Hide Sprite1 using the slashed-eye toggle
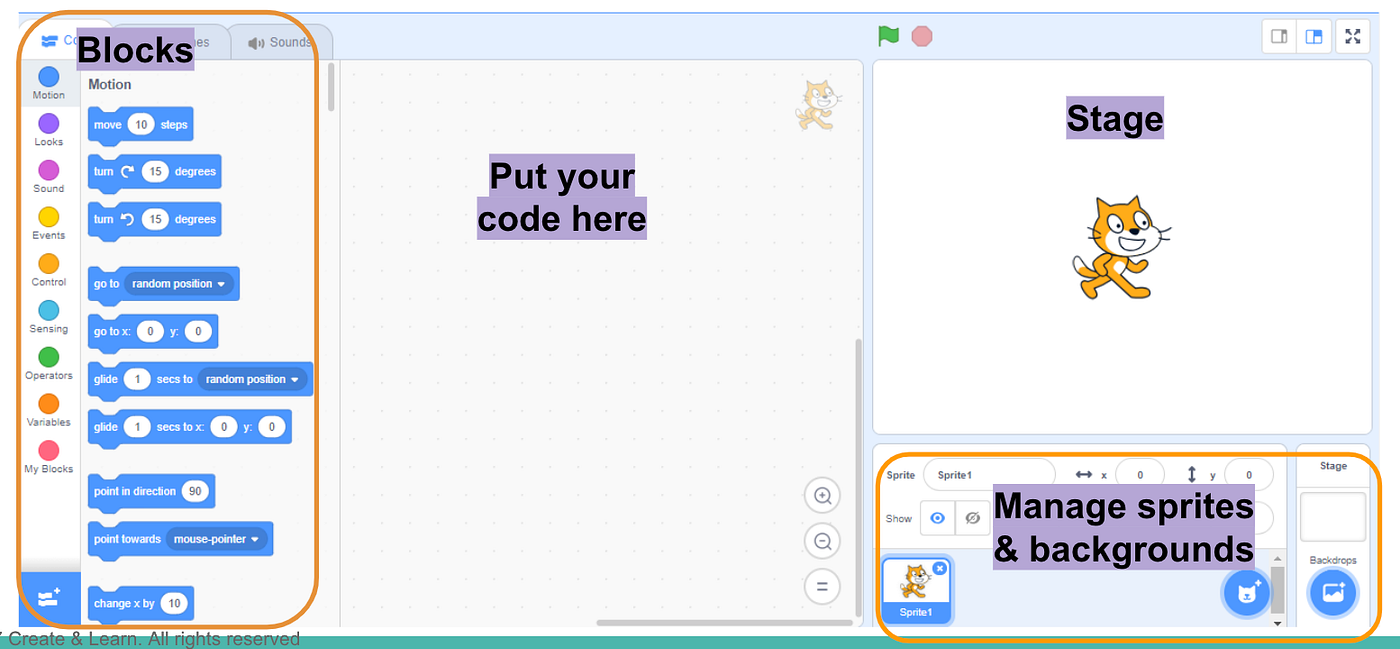1400x649 pixels. click(x=971, y=518)
